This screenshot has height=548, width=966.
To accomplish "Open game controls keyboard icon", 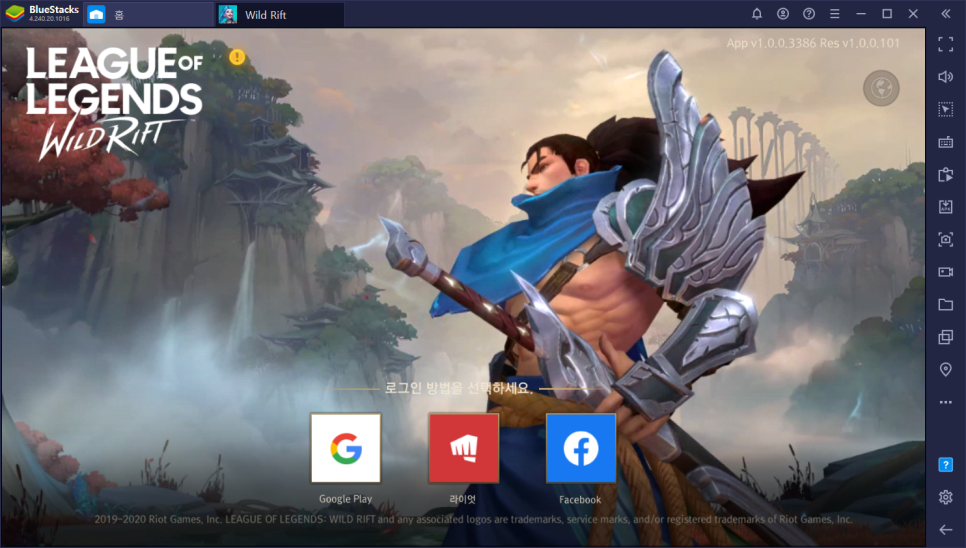I will 946,142.
